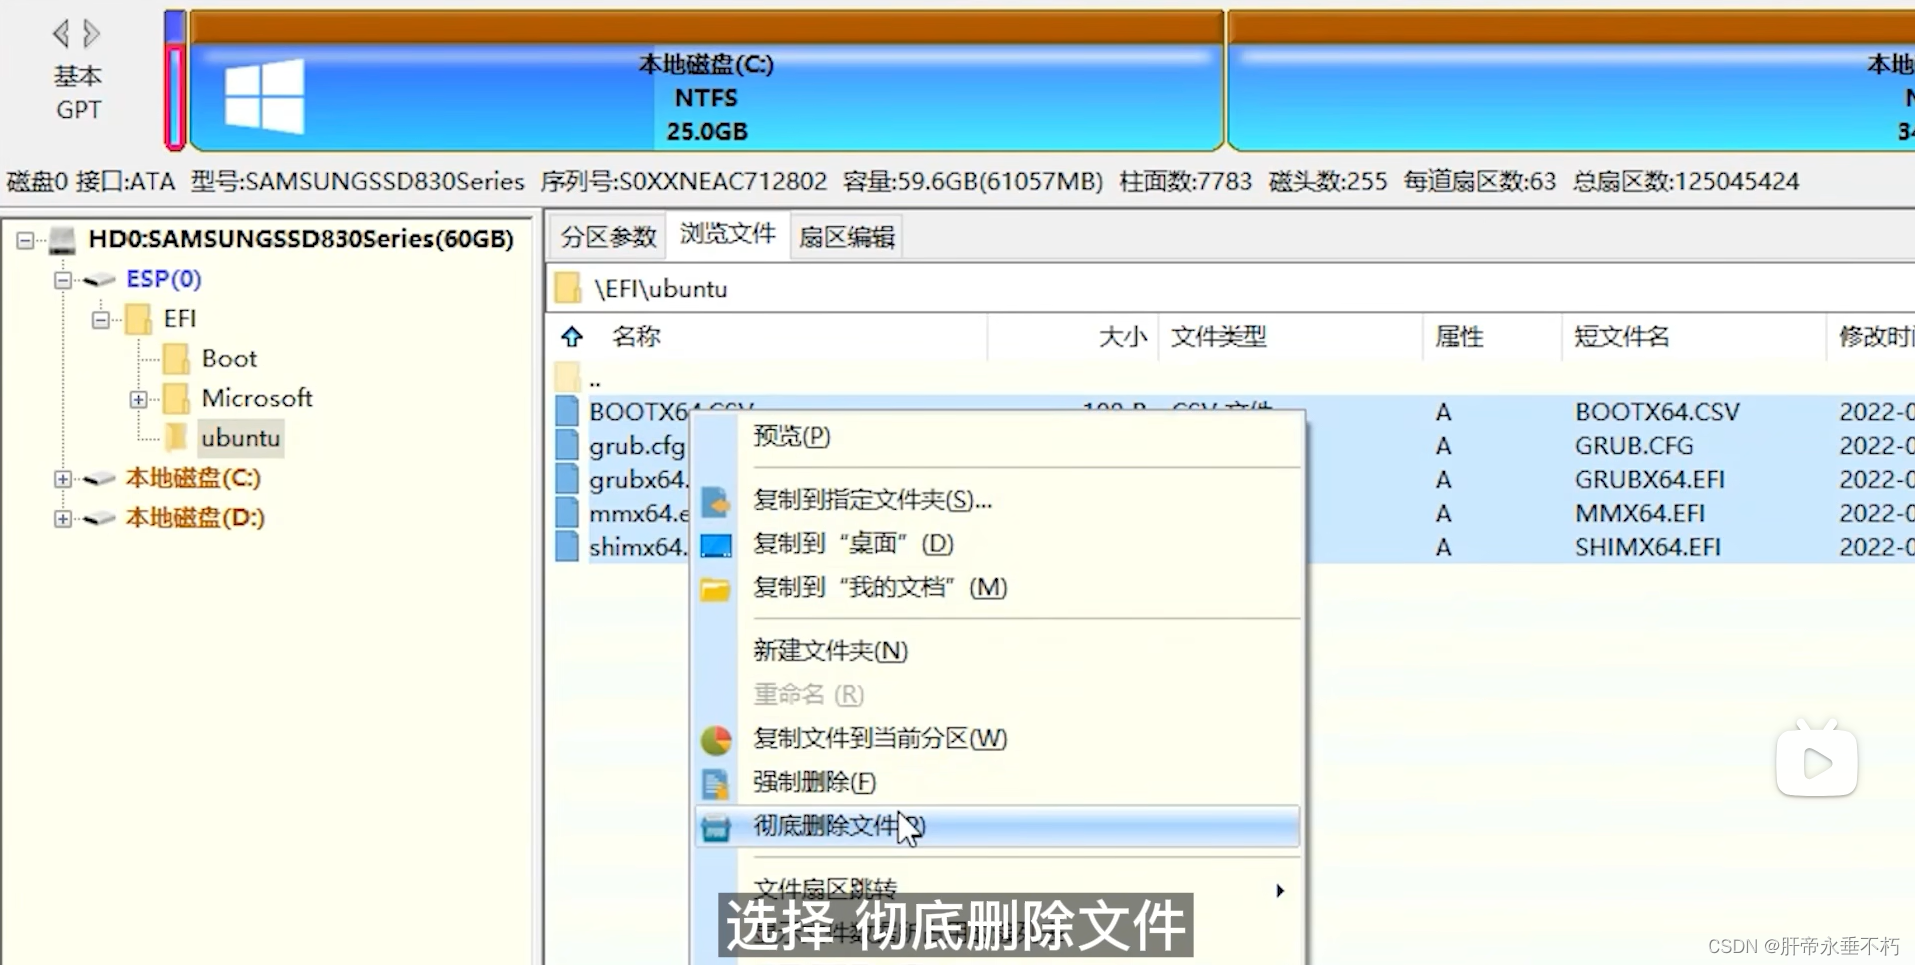Click the BOOTX64 file icon
This screenshot has height=965, width=1915.
(567, 411)
